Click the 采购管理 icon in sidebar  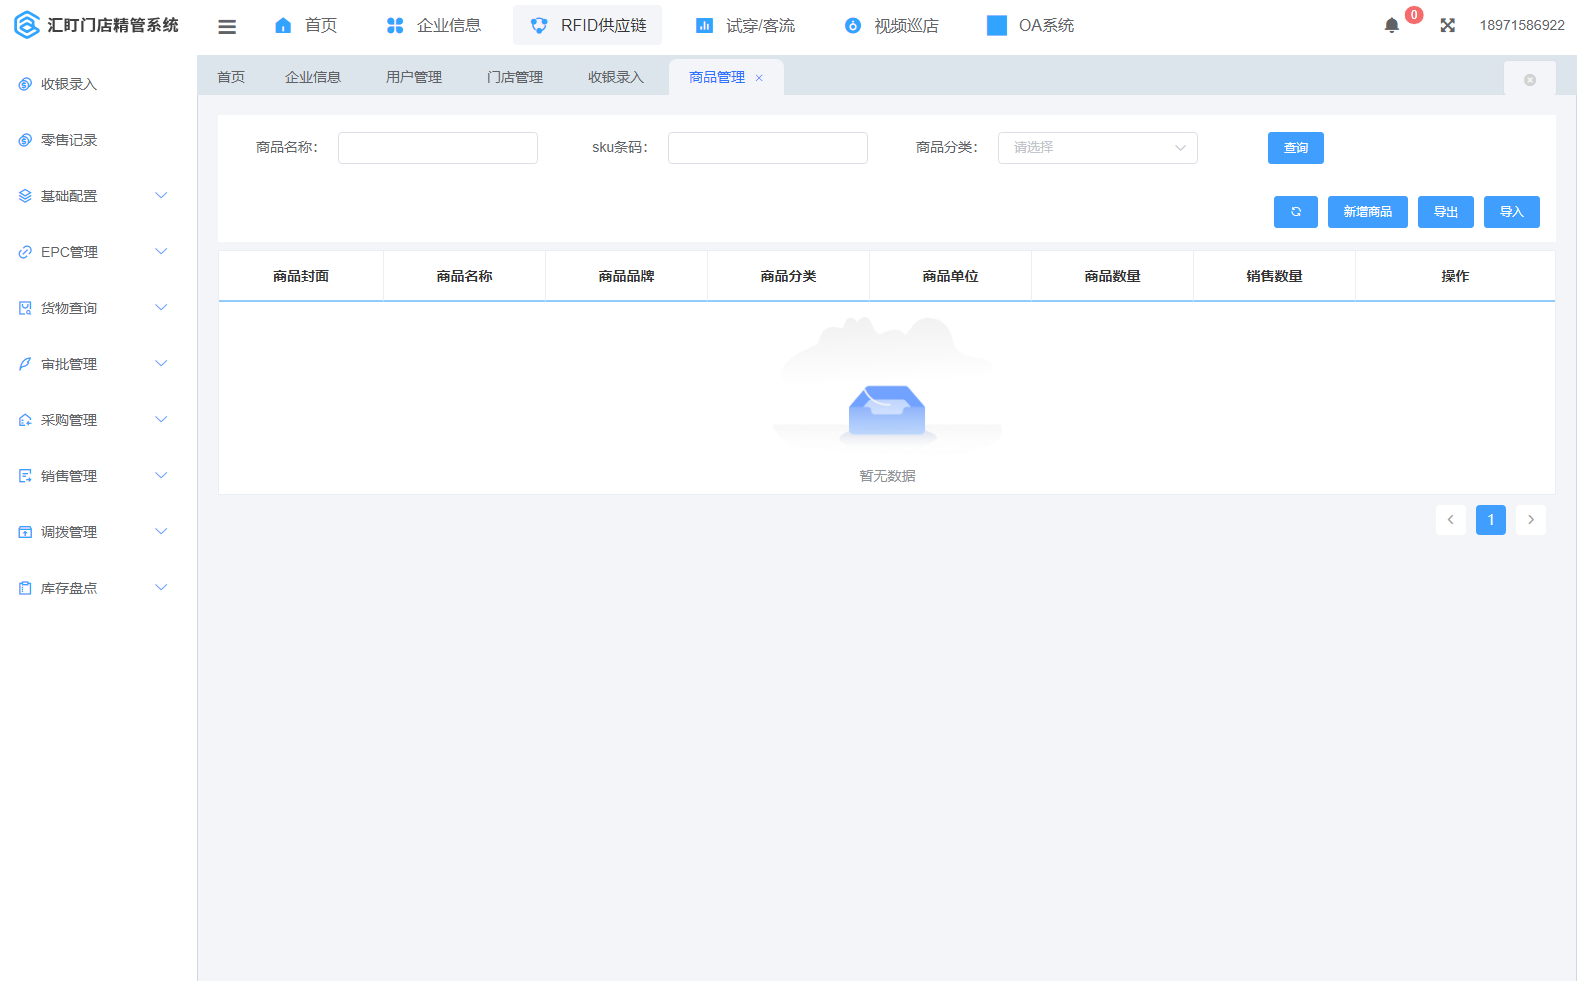coord(25,420)
